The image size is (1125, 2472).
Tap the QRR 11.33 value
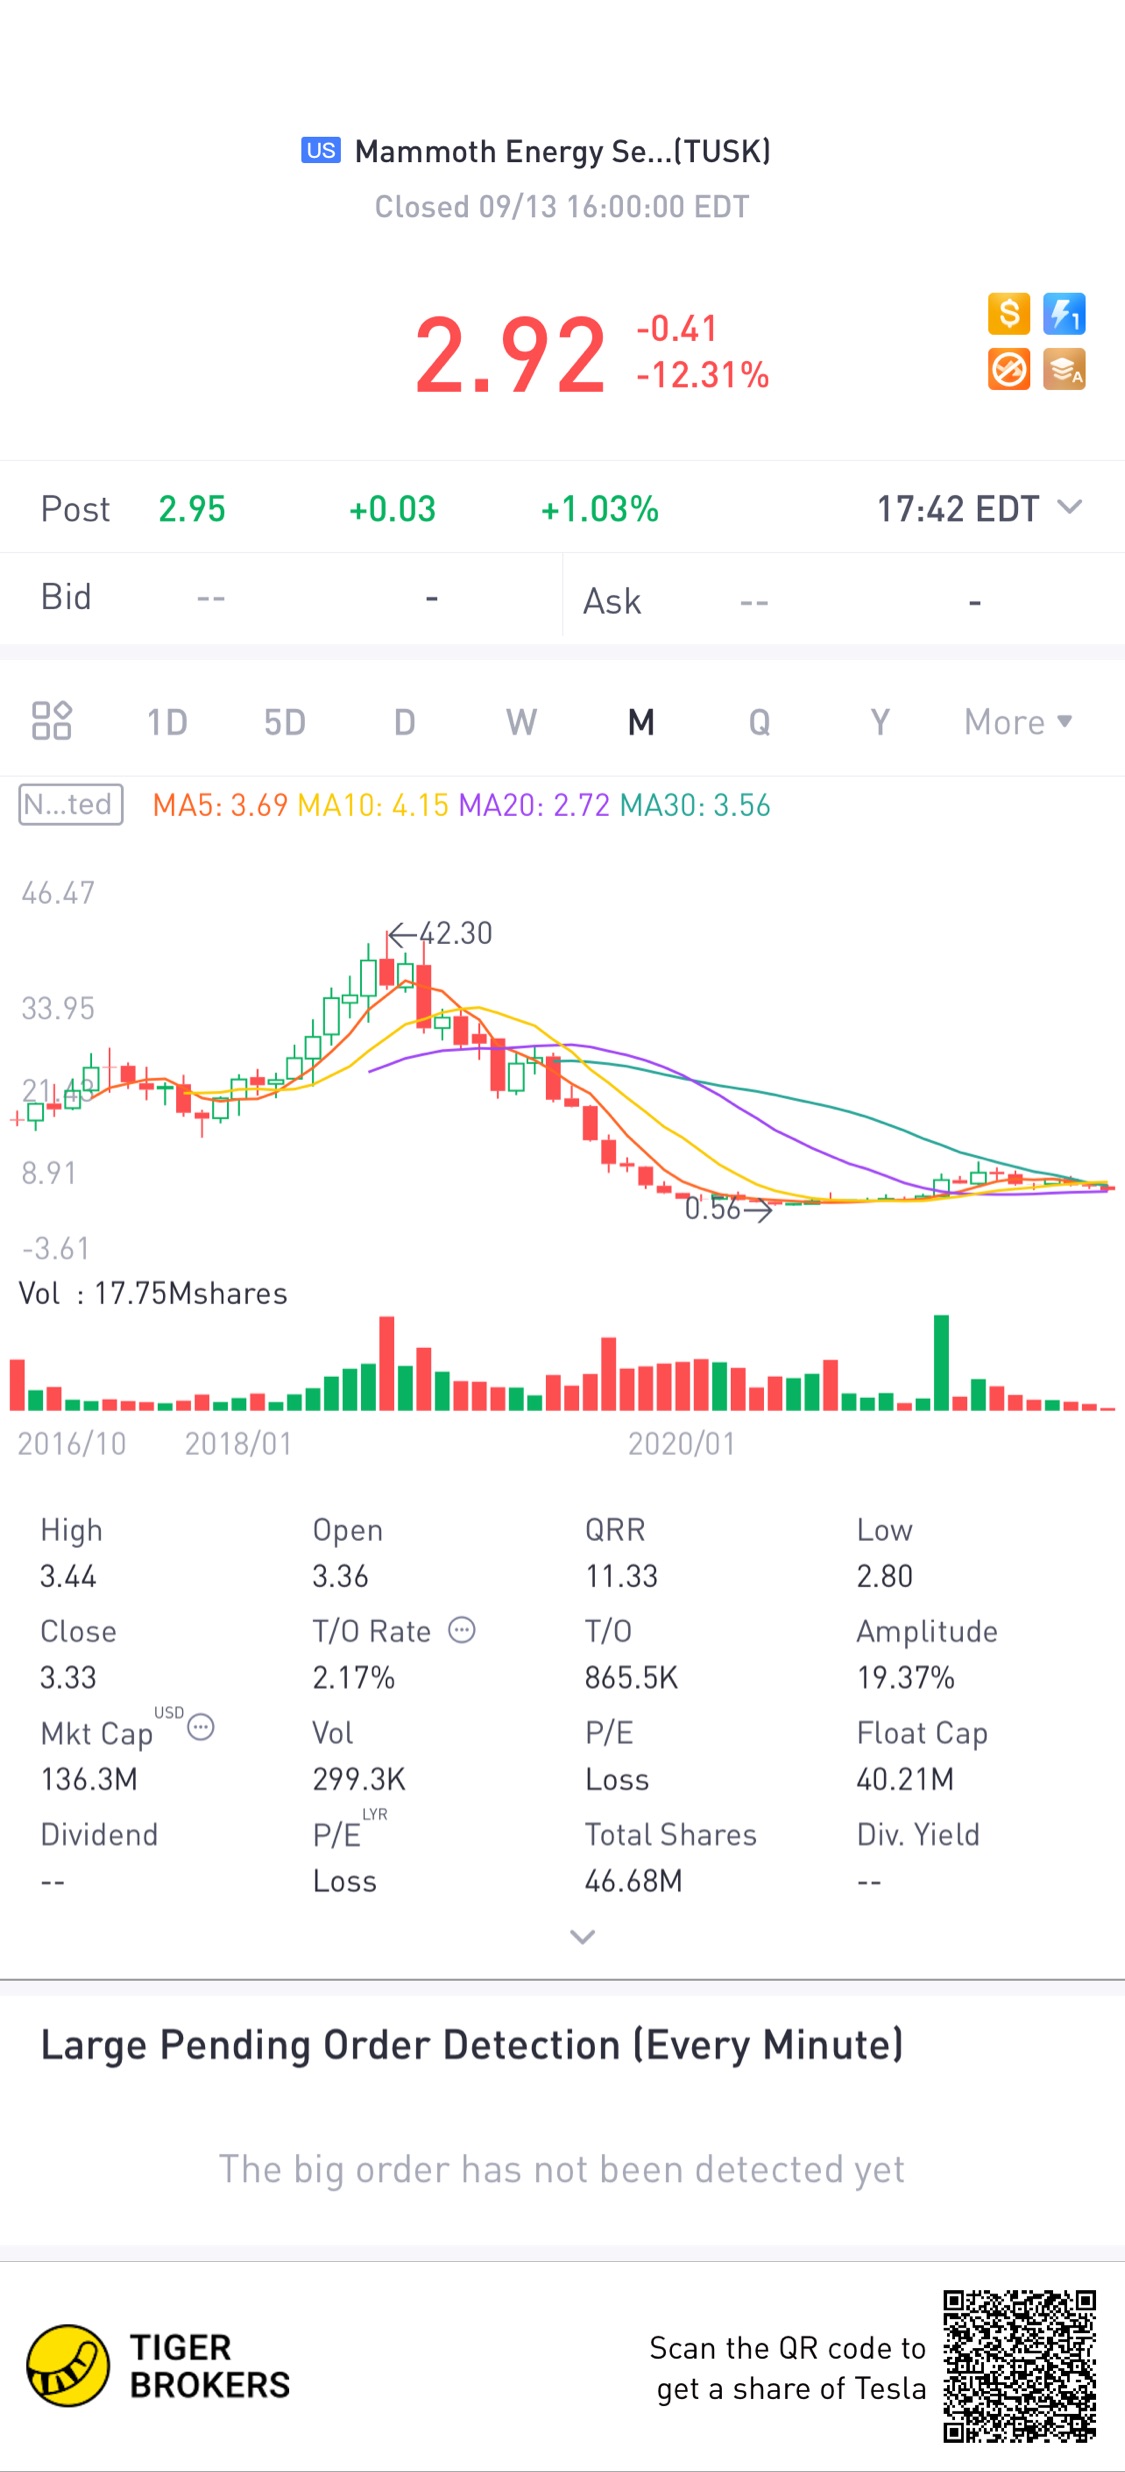[621, 1576]
